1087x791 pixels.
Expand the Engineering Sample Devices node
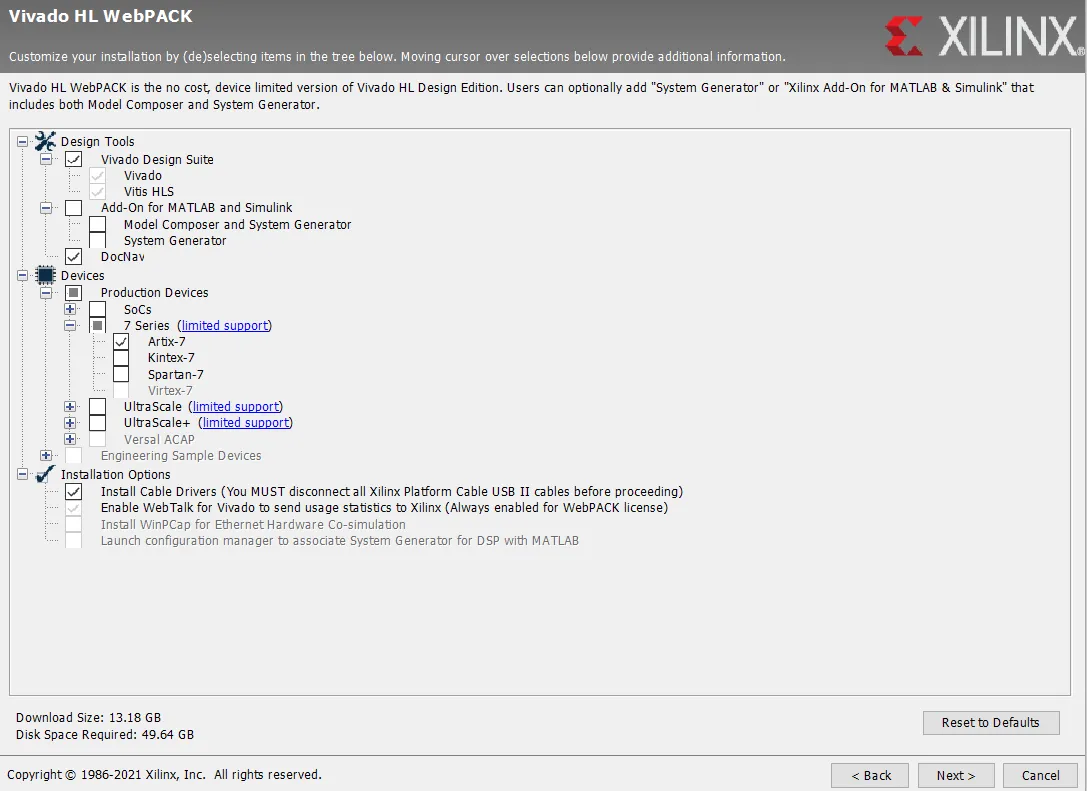point(46,456)
